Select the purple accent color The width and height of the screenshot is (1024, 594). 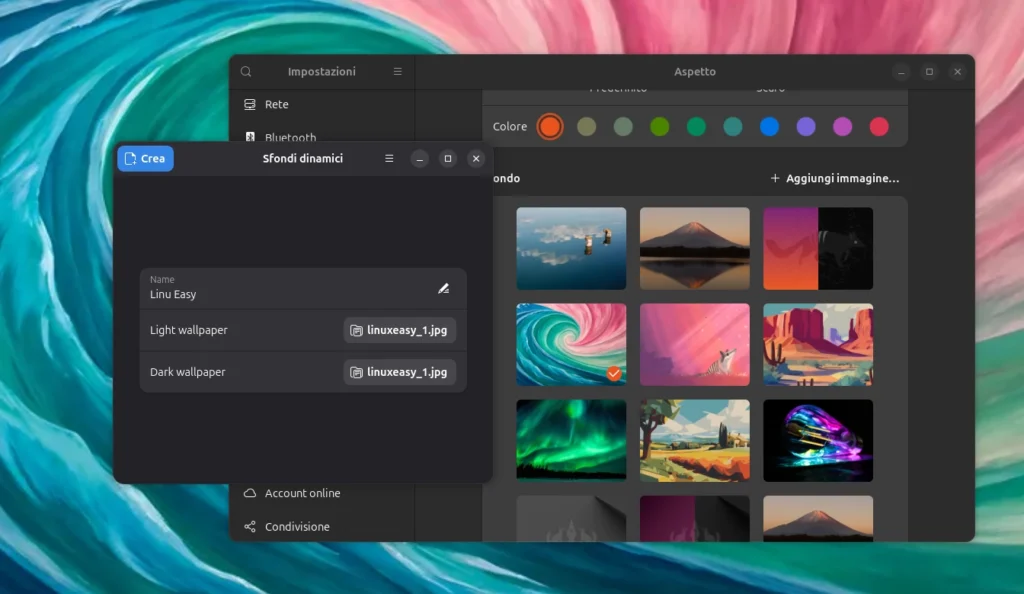coord(806,127)
